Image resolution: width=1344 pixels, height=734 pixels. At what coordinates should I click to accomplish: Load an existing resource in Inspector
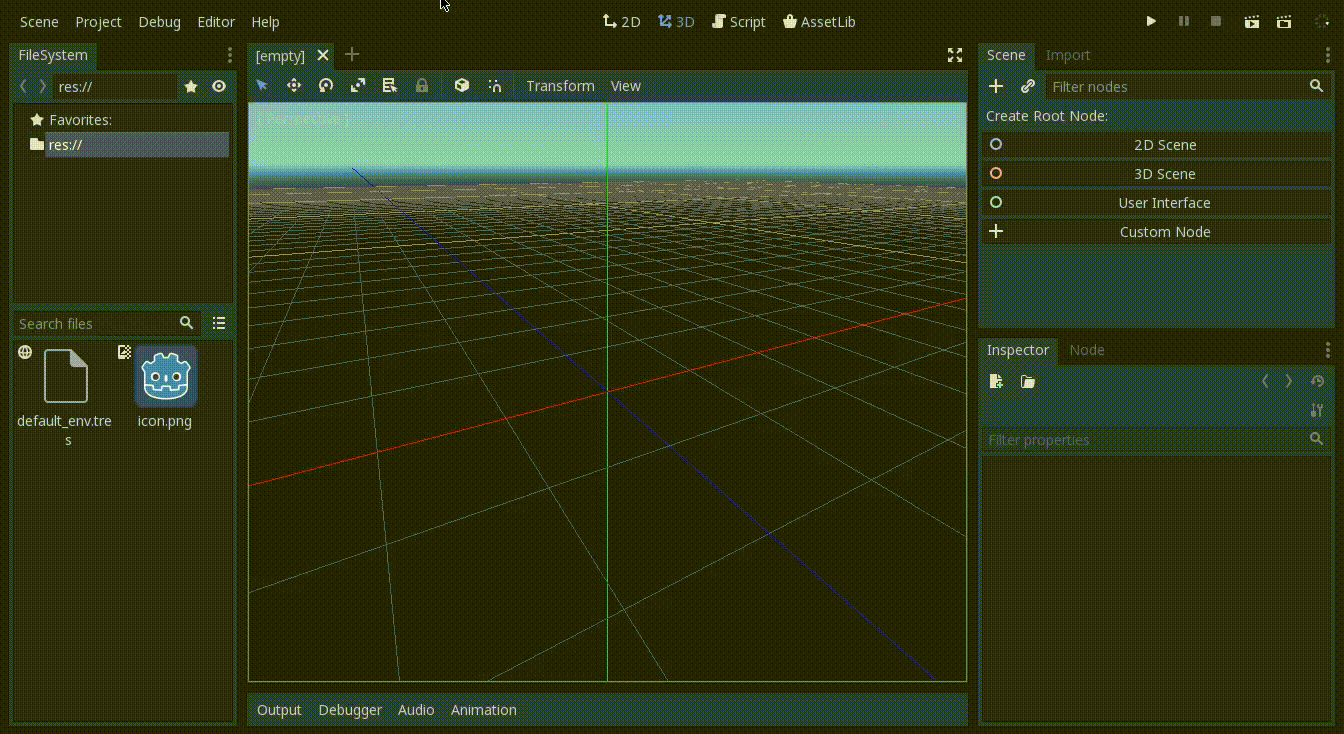point(1028,381)
